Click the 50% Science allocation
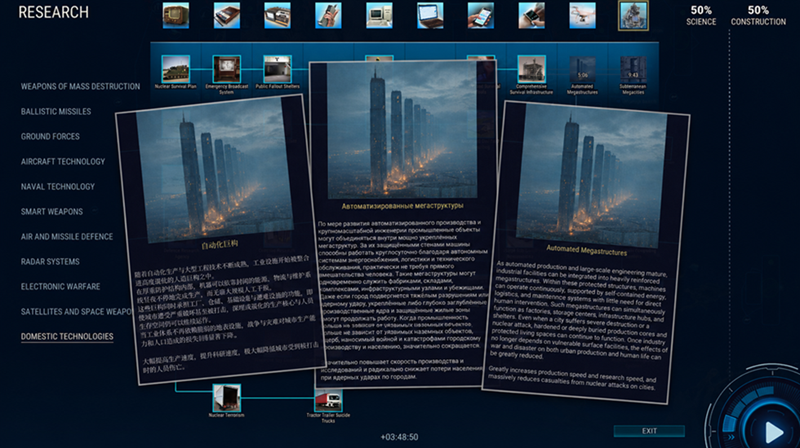800x448 pixels. tap(701, 15)
